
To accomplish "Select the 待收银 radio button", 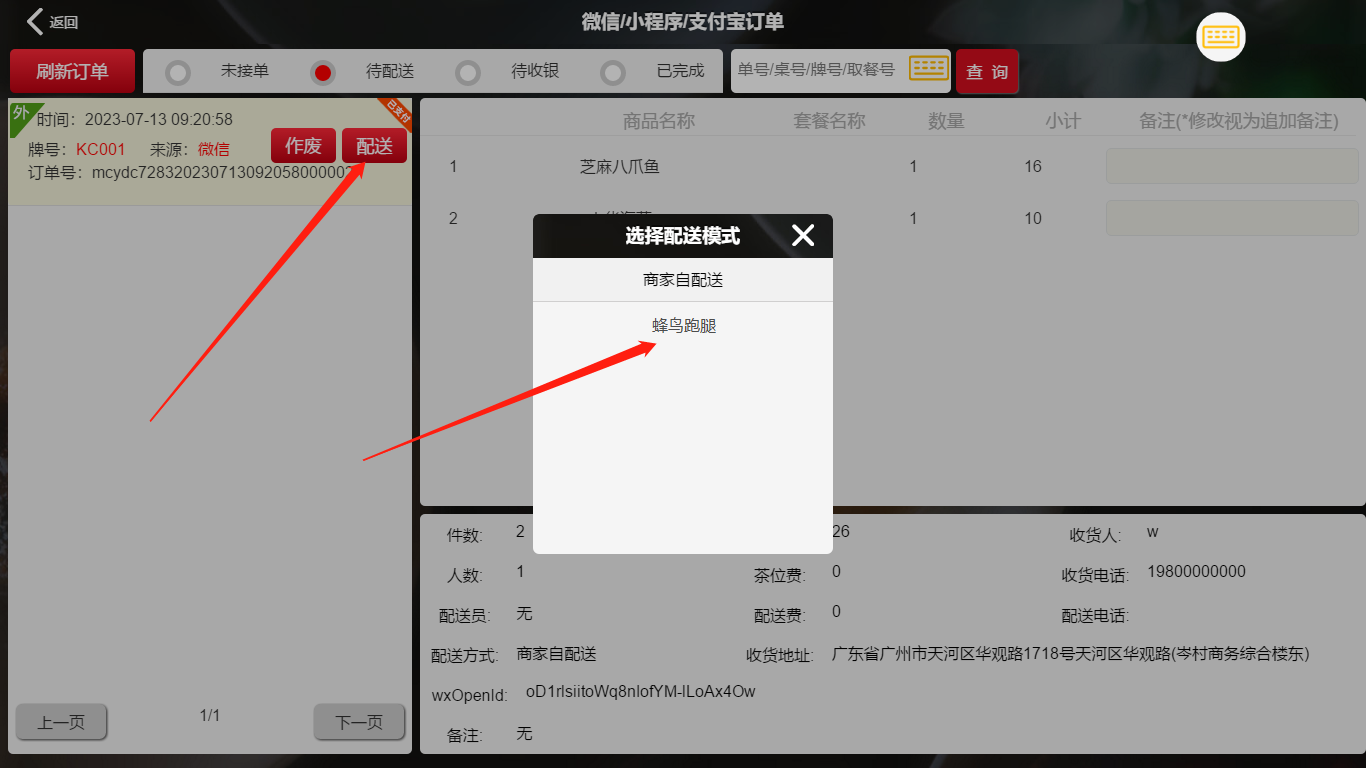I will pyautogui.click(x=468, y=72).
